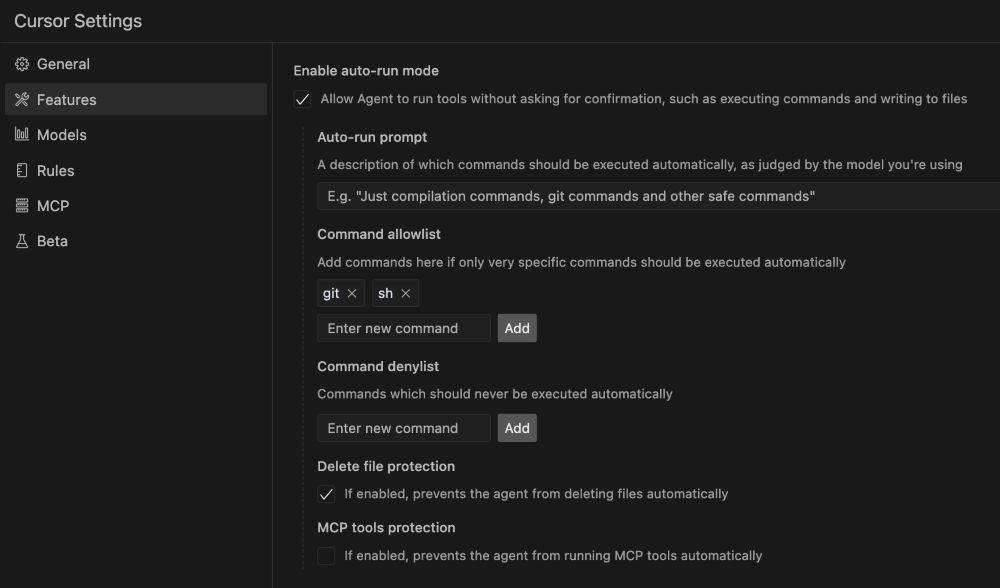
Task: Click the MCP server icon
Action: tap(22, 206)
